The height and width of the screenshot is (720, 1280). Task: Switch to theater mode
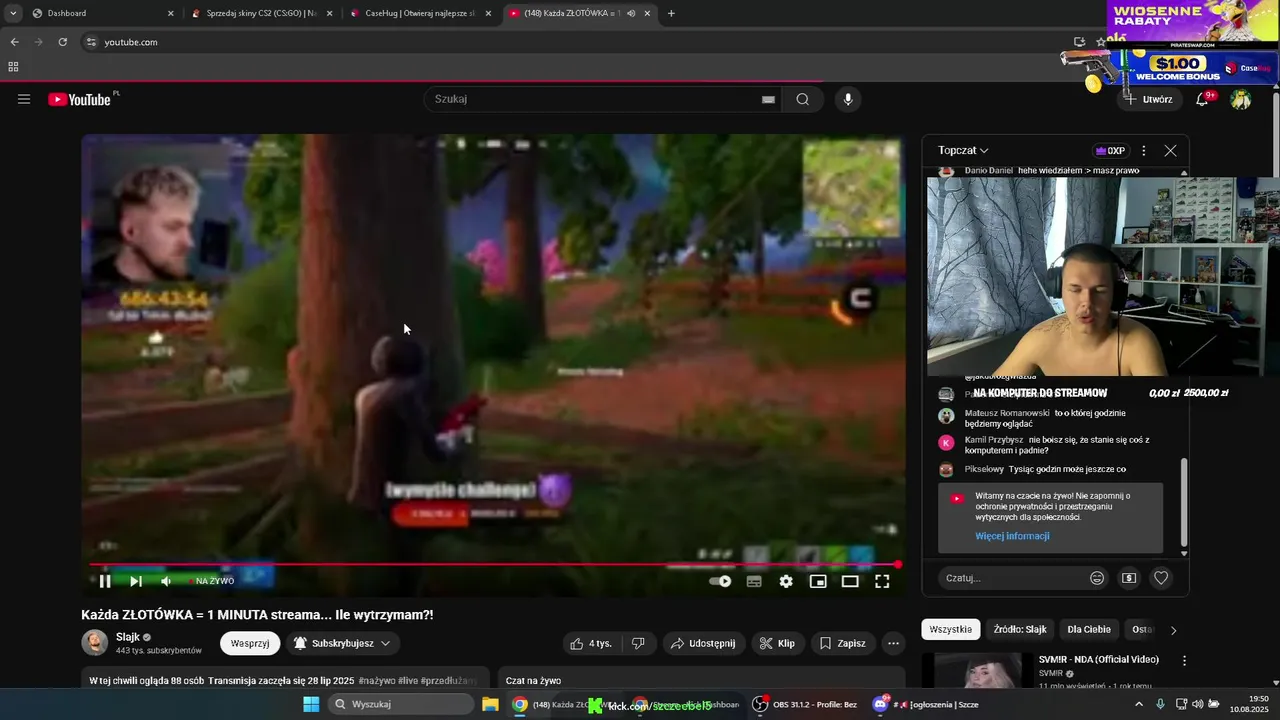850,581
